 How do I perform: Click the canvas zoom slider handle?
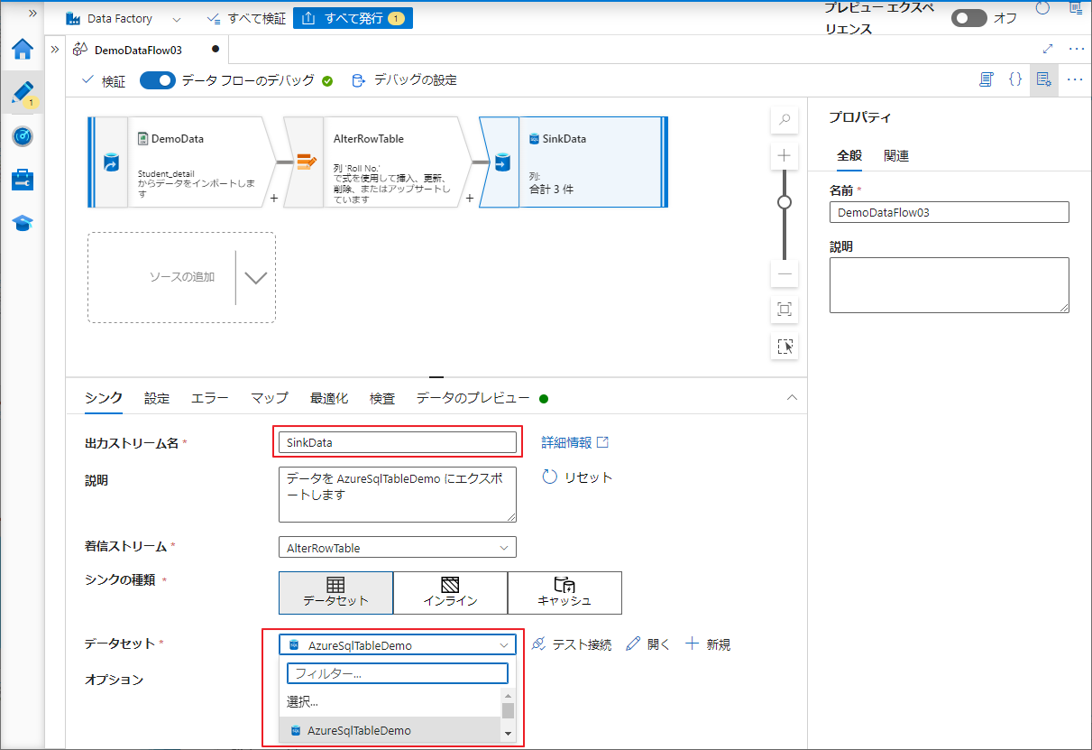(x=784, y=203)
